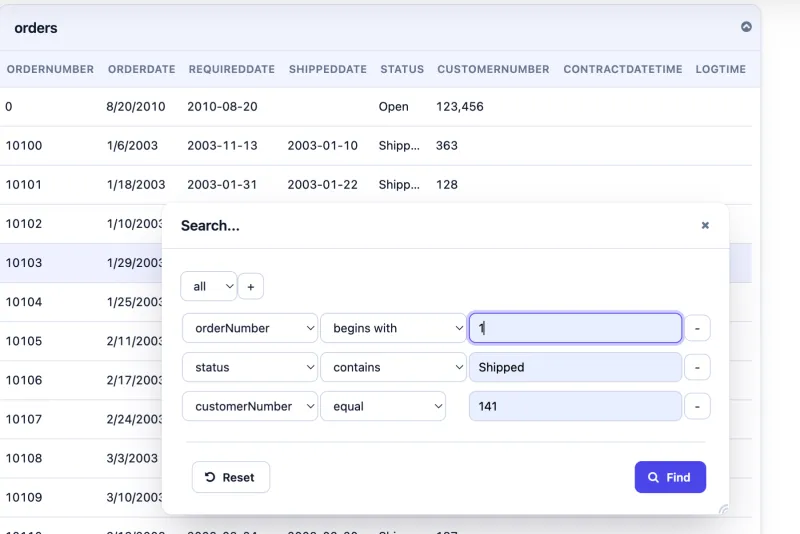Click the 'orders' panel title

(36, 28)
